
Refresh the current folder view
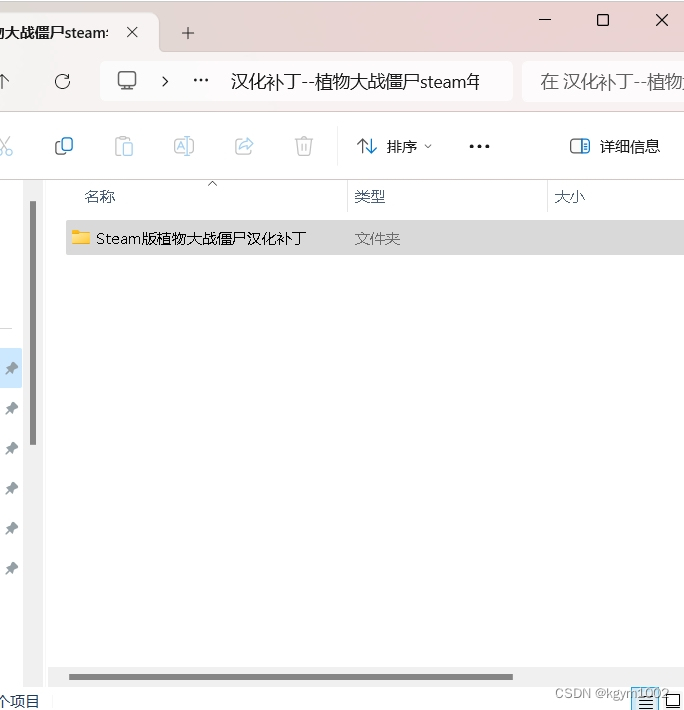[x=62, y=82]
